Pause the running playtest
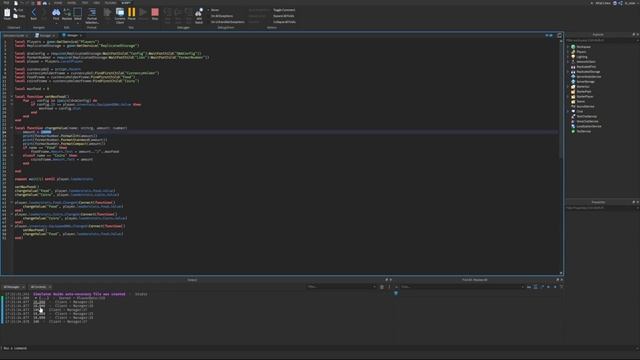 [131, 14]
